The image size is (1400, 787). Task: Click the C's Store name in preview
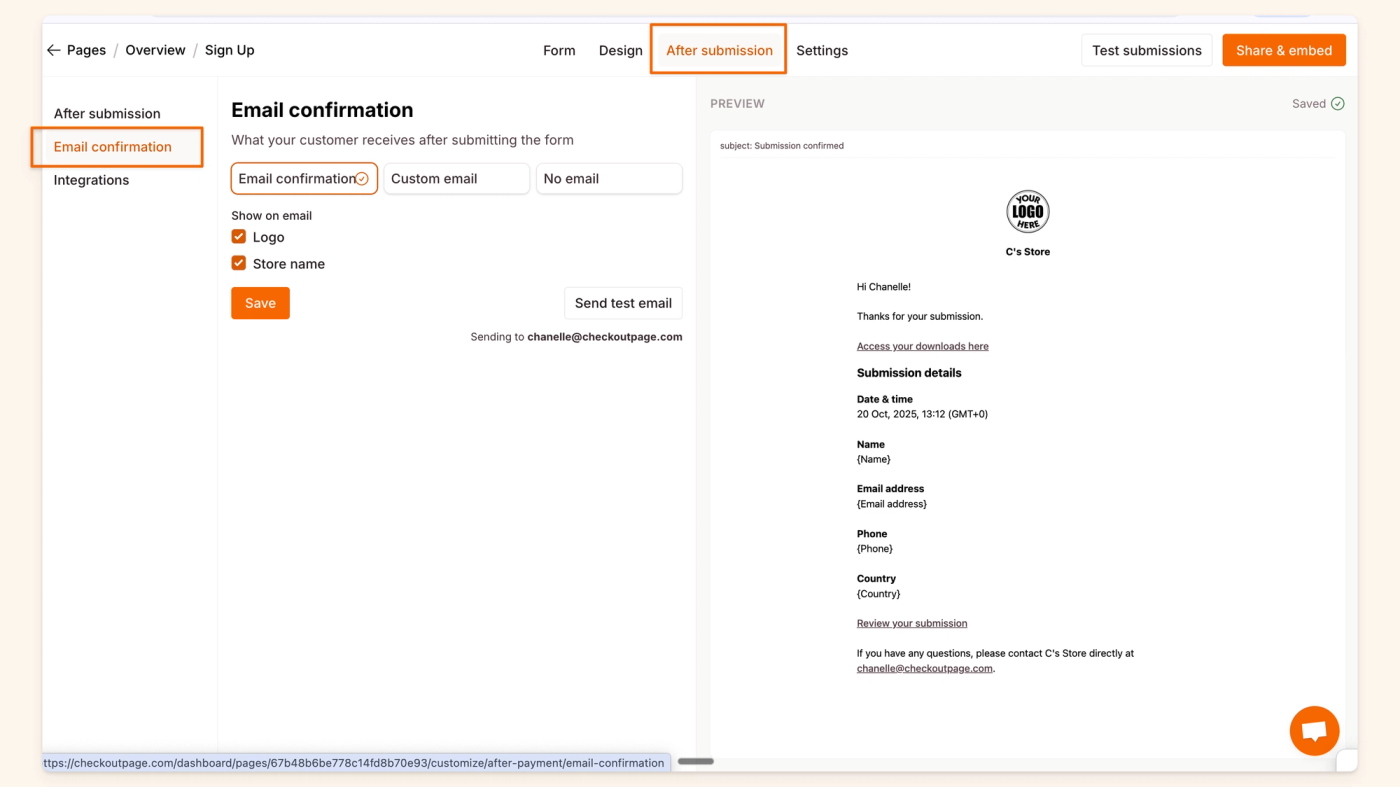(x=1027, y=252)
